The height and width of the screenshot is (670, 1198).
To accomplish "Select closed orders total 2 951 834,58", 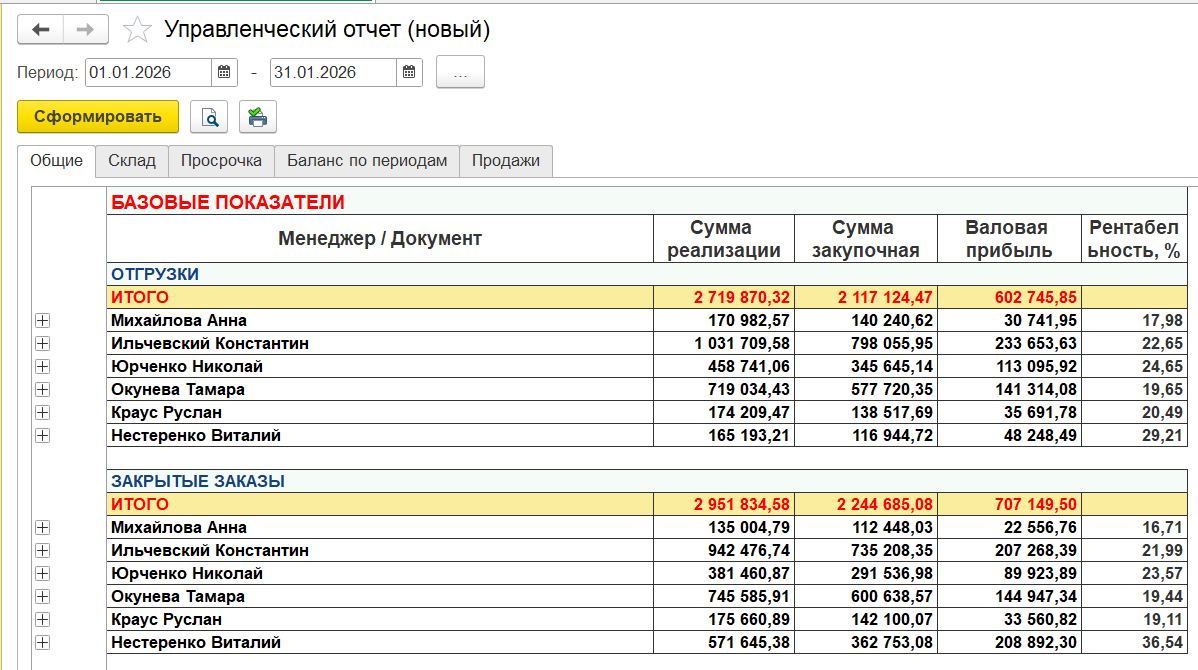I will (724, 504).
